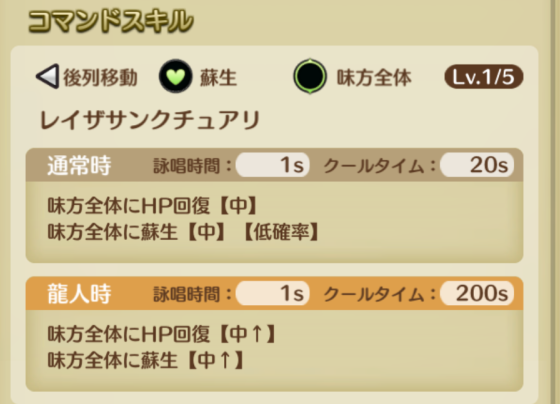Tap the 蘇生 label beside heart
This screenshot has width=560, height=404.
pos(218,78)
